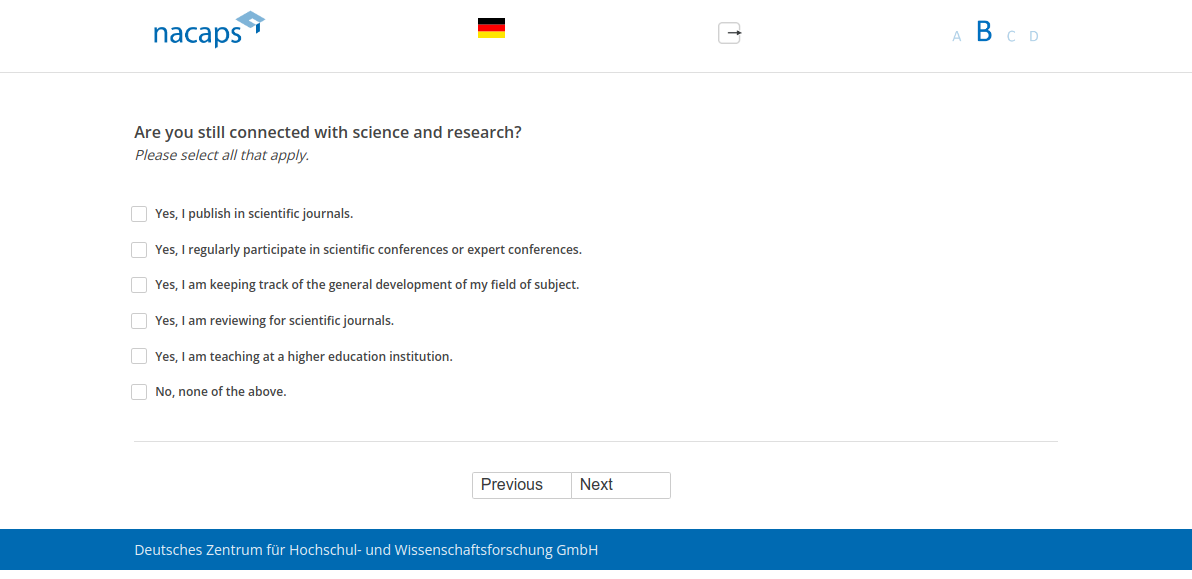Click the label text 'No, none of the above.'
The width and height of the screenshot is (1192, 579).
[x=221, y=392]
